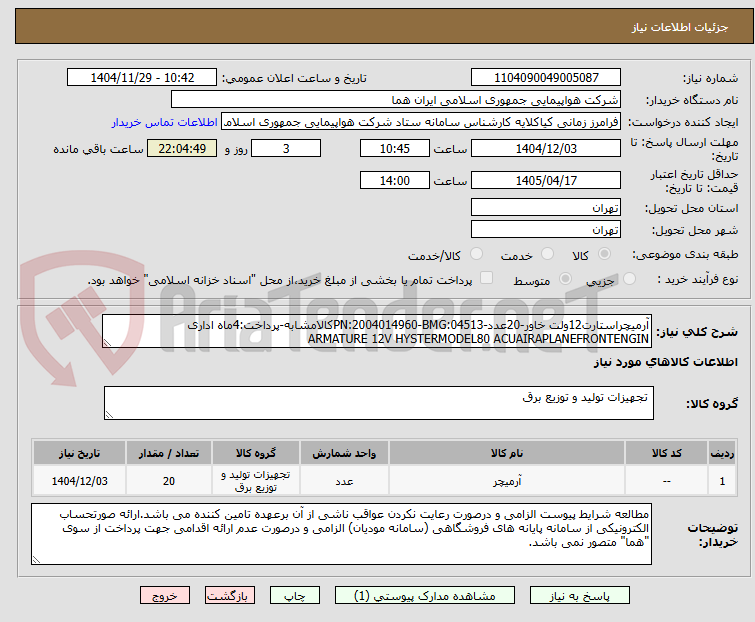755x622 pixels.
Task: Click the remaining days field showing 3
Action: click(286, 148)
